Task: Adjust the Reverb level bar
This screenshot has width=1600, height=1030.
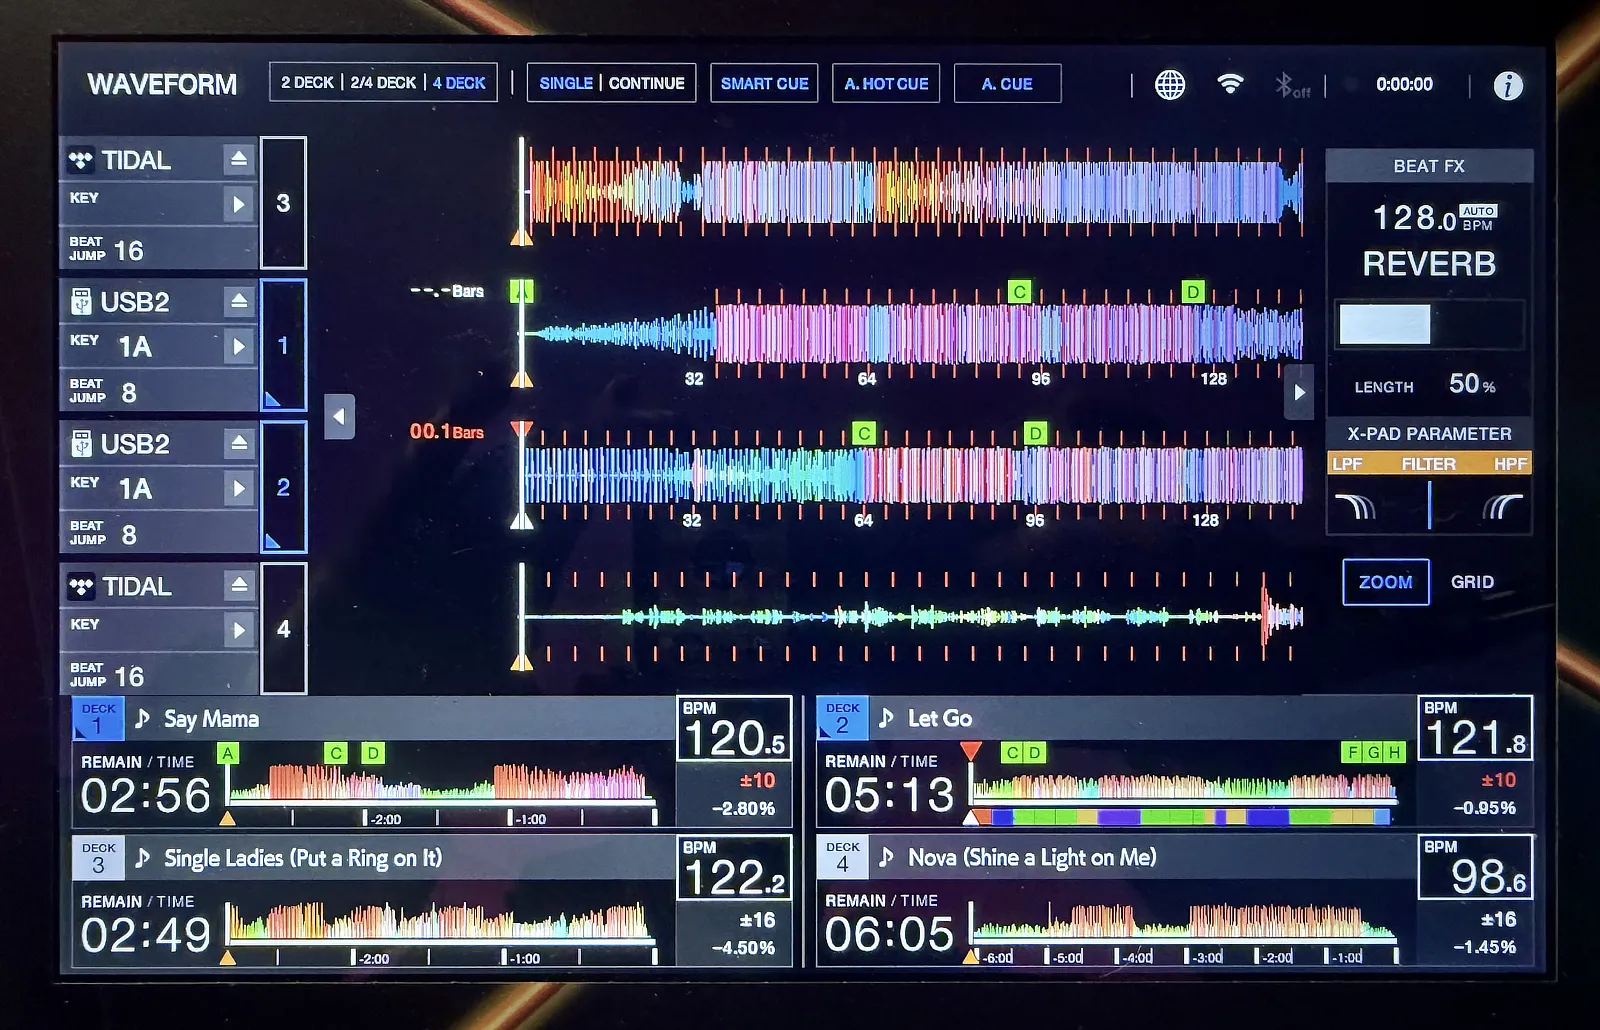Action: click(1429, 325)
